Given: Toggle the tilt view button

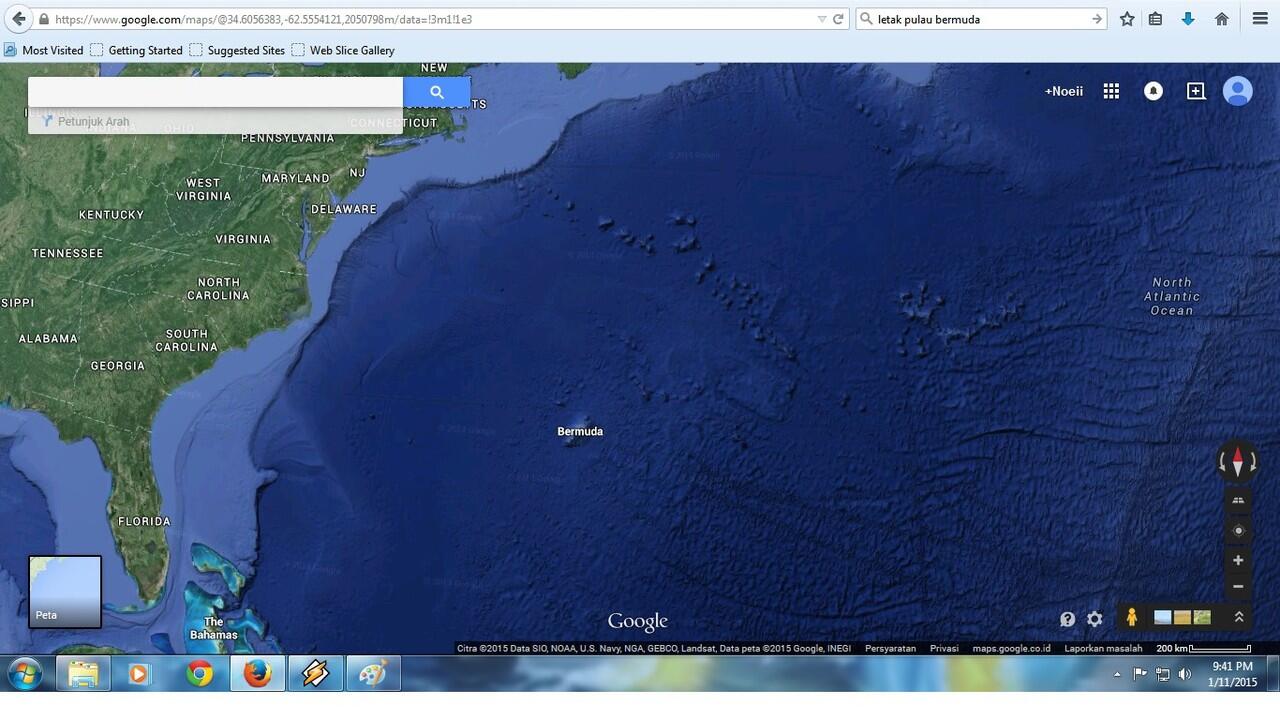Looking at the screenshot, I should pyautogui.click(x=1238, y=500).
